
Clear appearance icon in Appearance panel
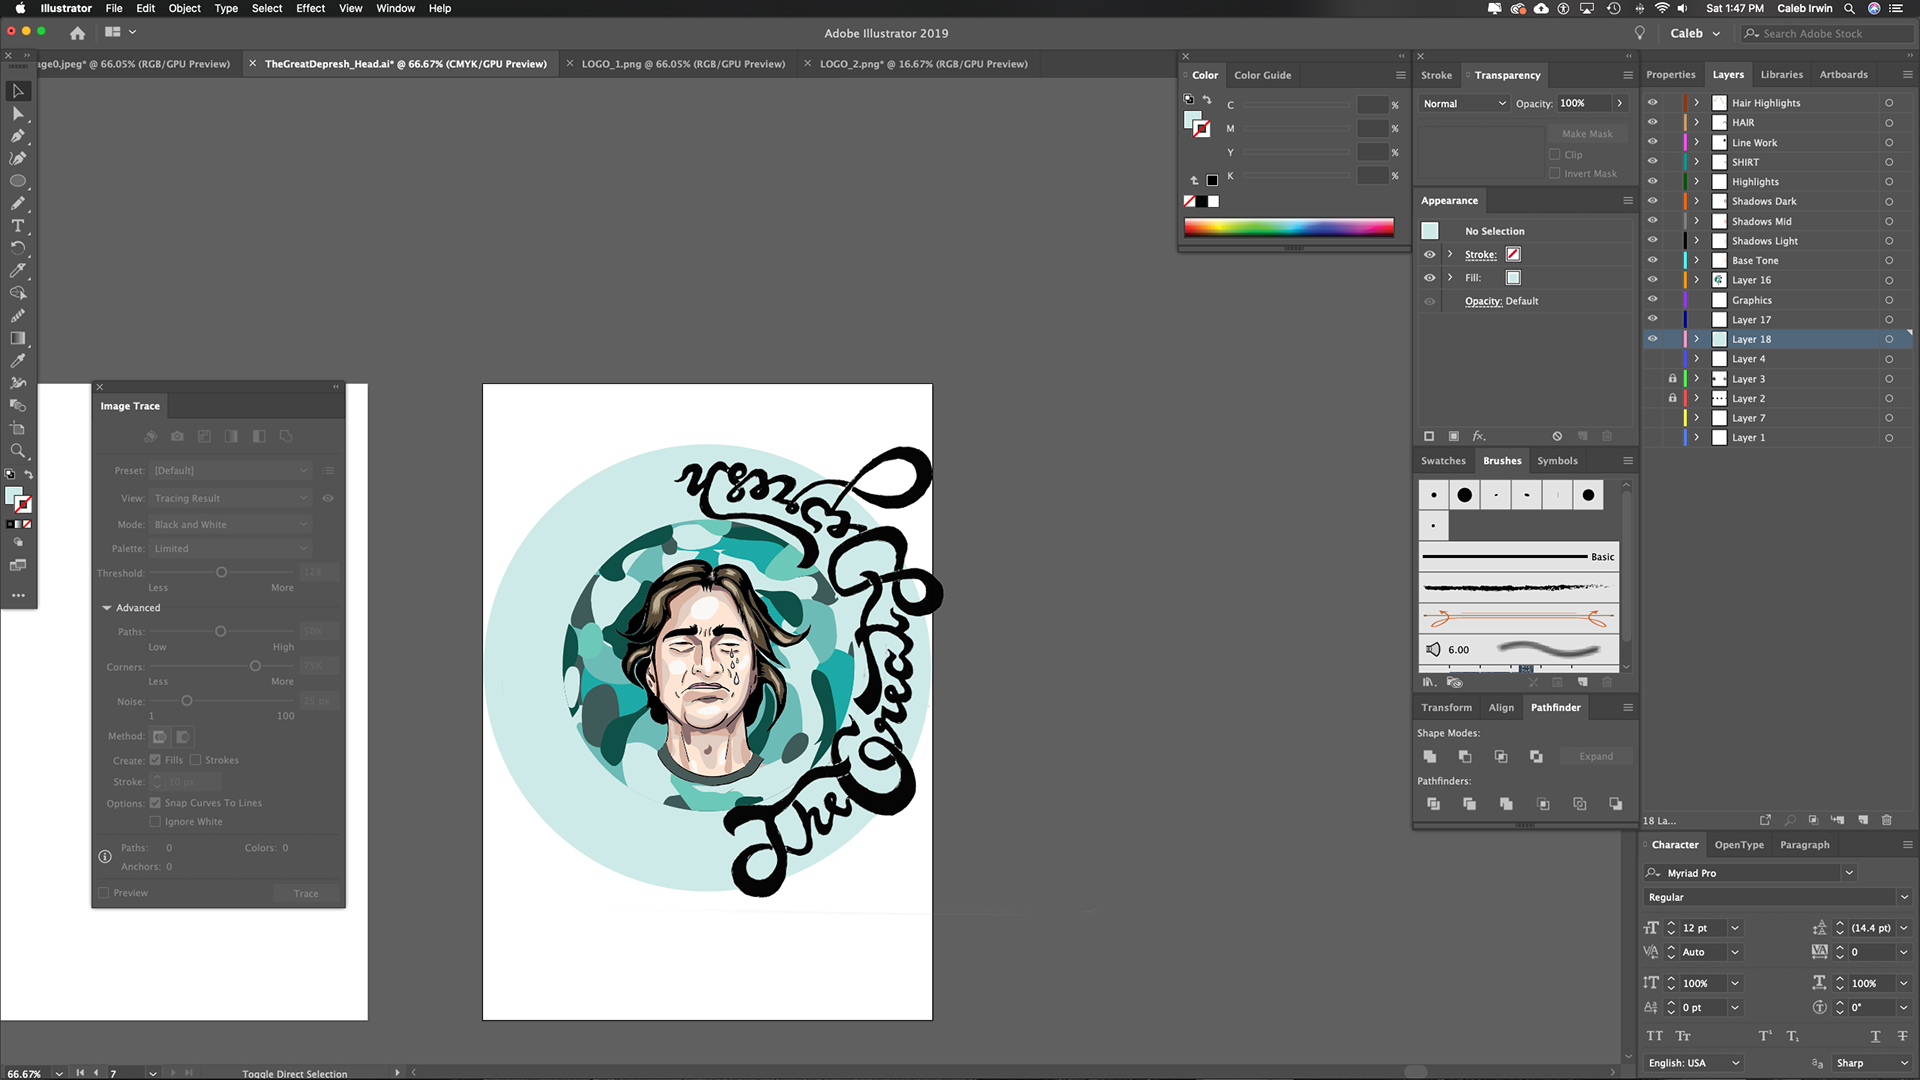(x=1557, y=436)
